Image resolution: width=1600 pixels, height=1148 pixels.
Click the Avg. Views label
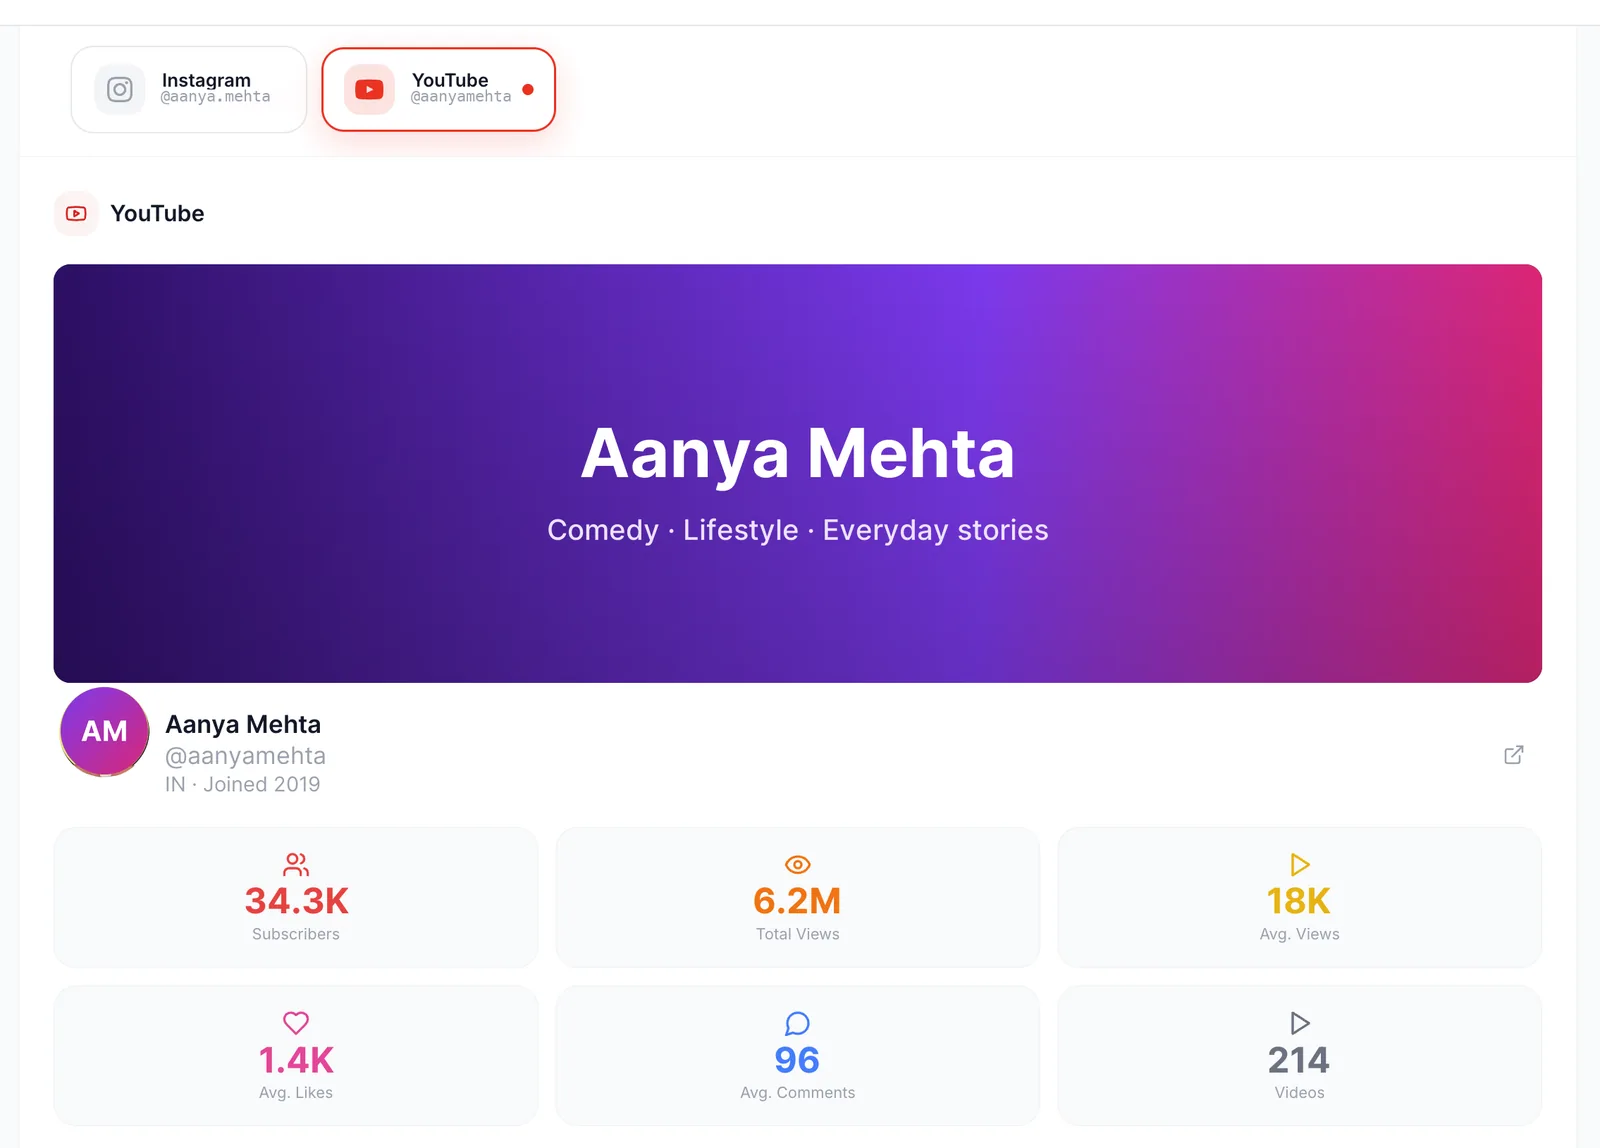tap(1300, 934)
